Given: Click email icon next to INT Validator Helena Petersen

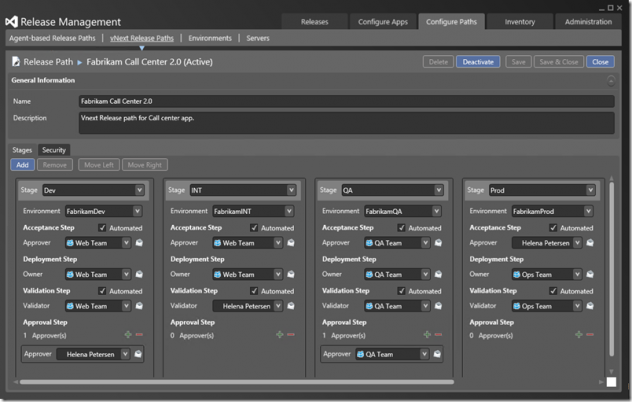Looking at the screenshot, I should [x=290, y=306].
